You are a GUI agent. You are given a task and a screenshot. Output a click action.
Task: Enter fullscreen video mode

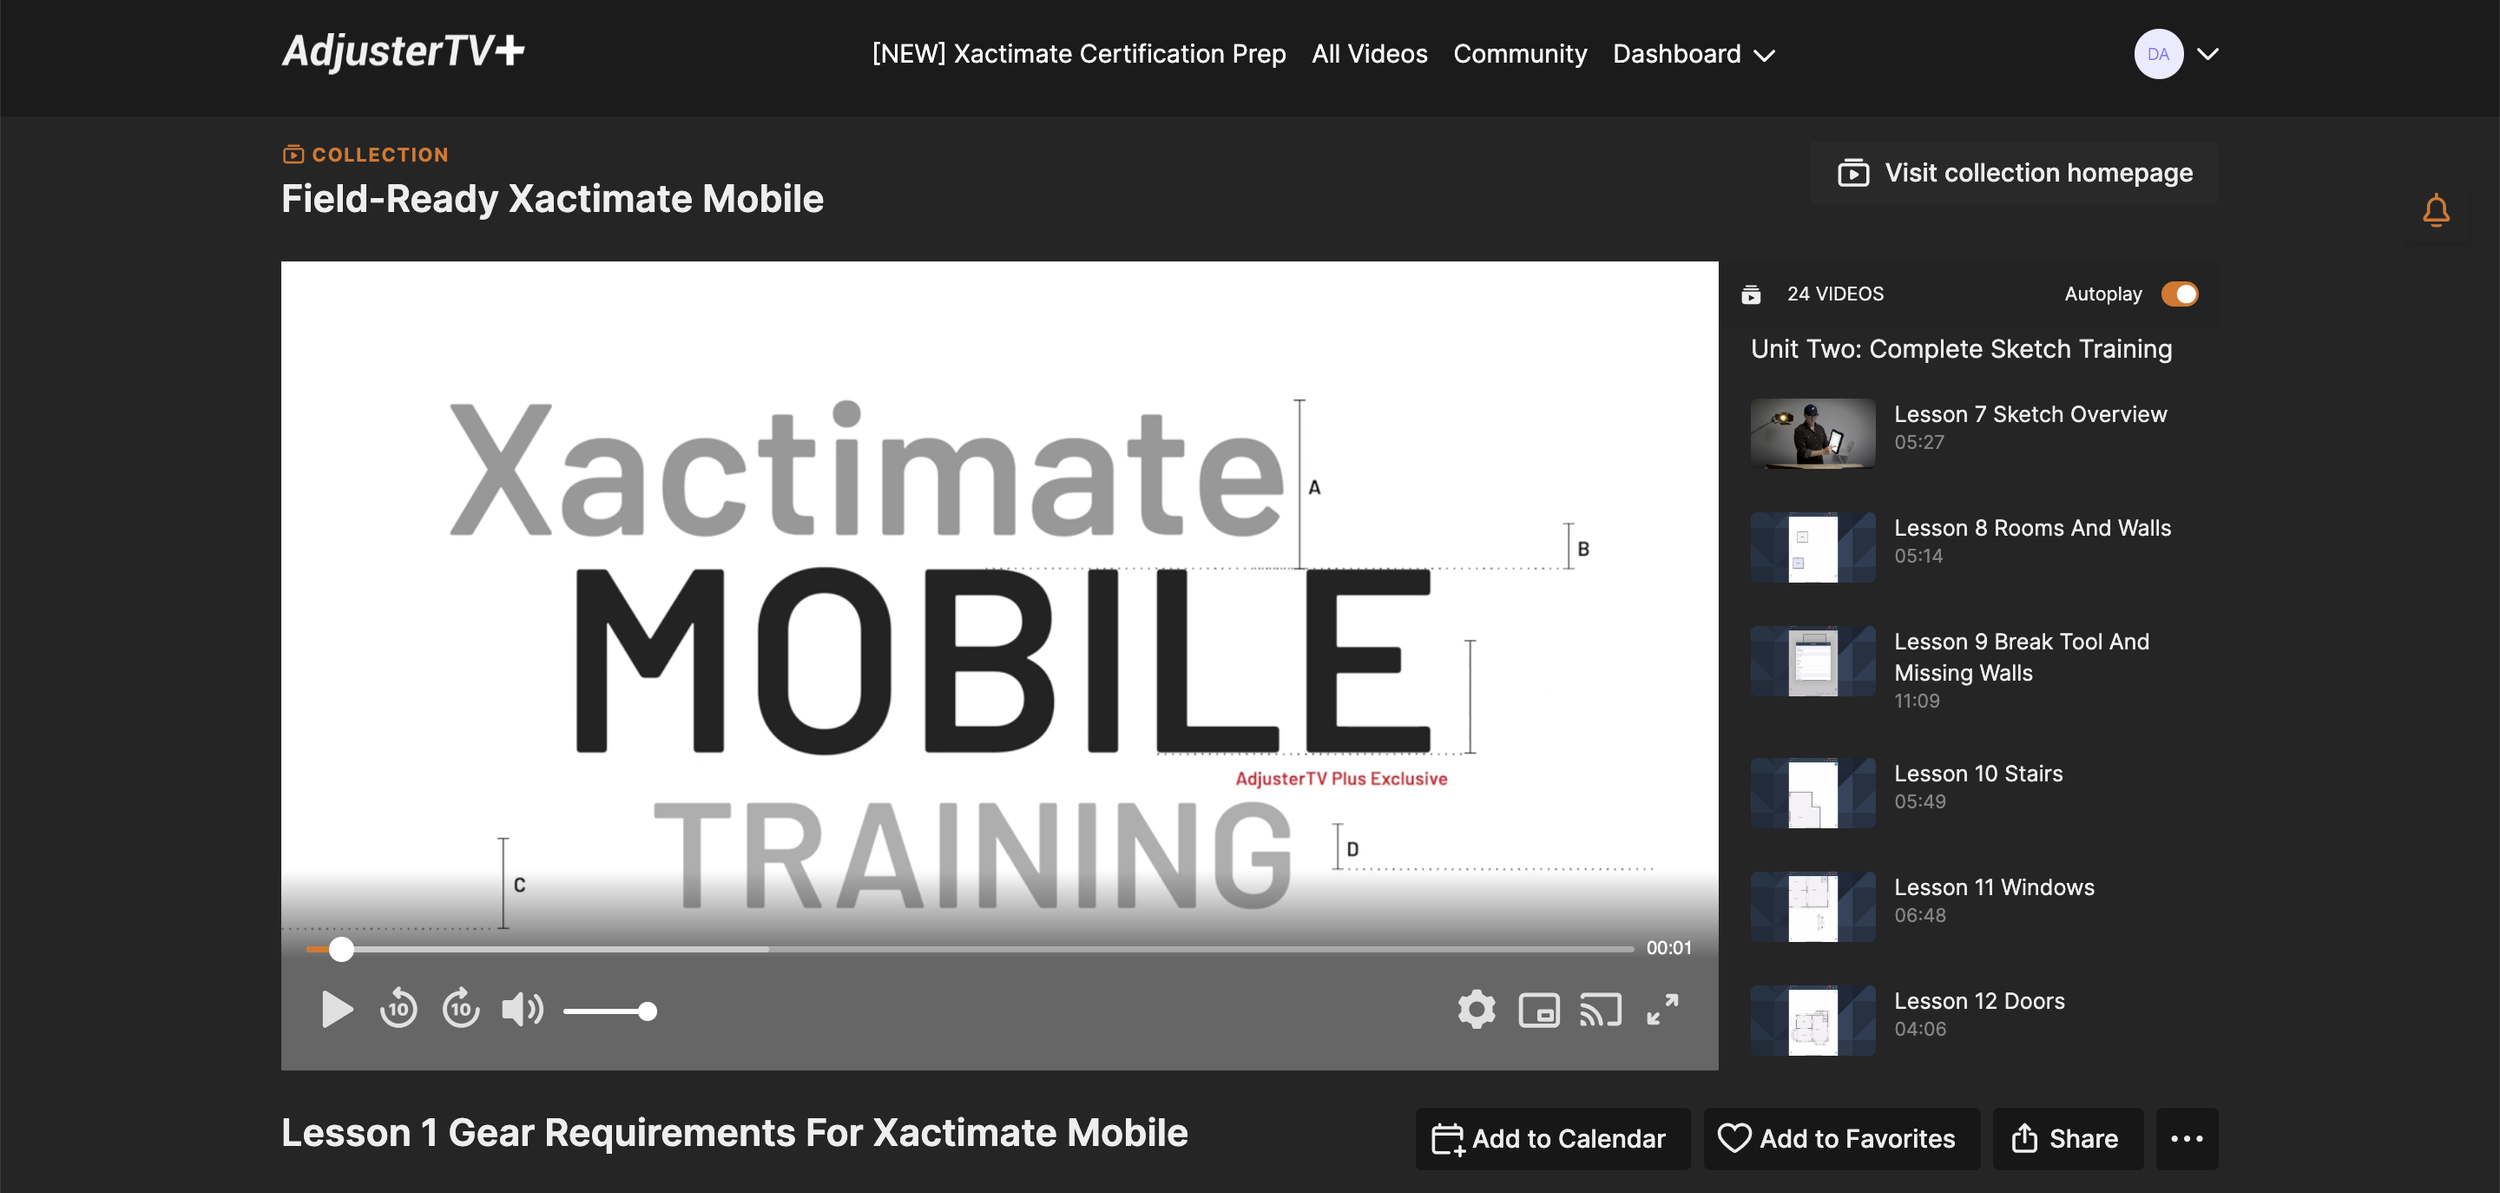[1662, 1010]
